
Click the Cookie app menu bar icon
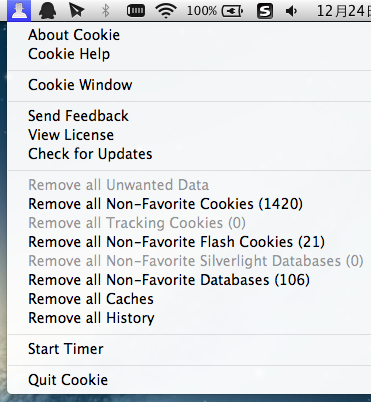point(19,10)
